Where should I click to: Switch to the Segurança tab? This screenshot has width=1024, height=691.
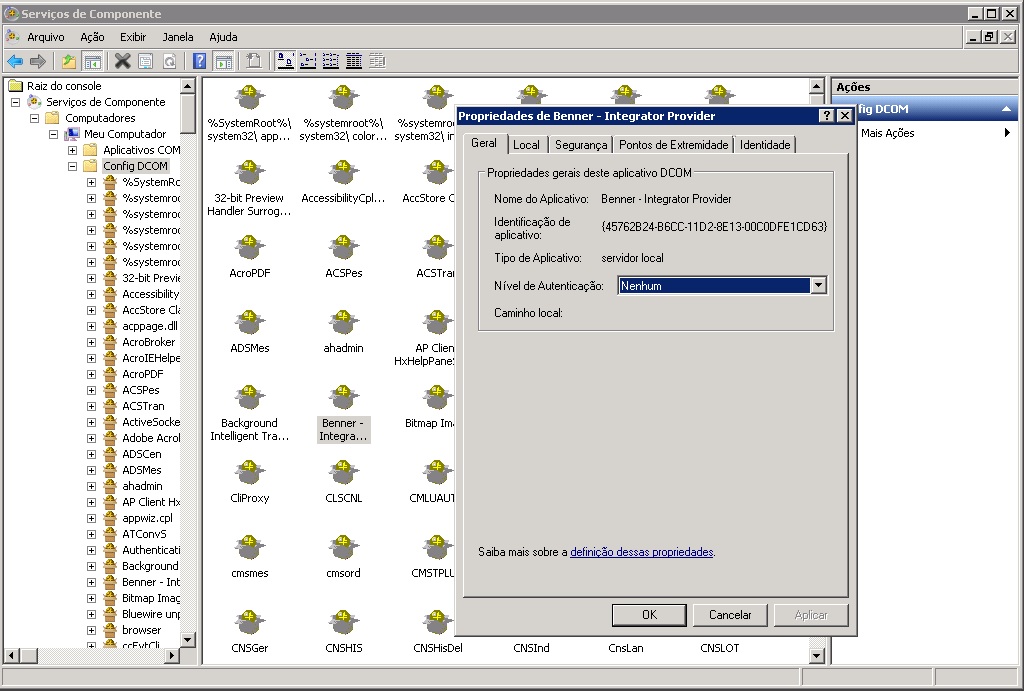[581, 145]
